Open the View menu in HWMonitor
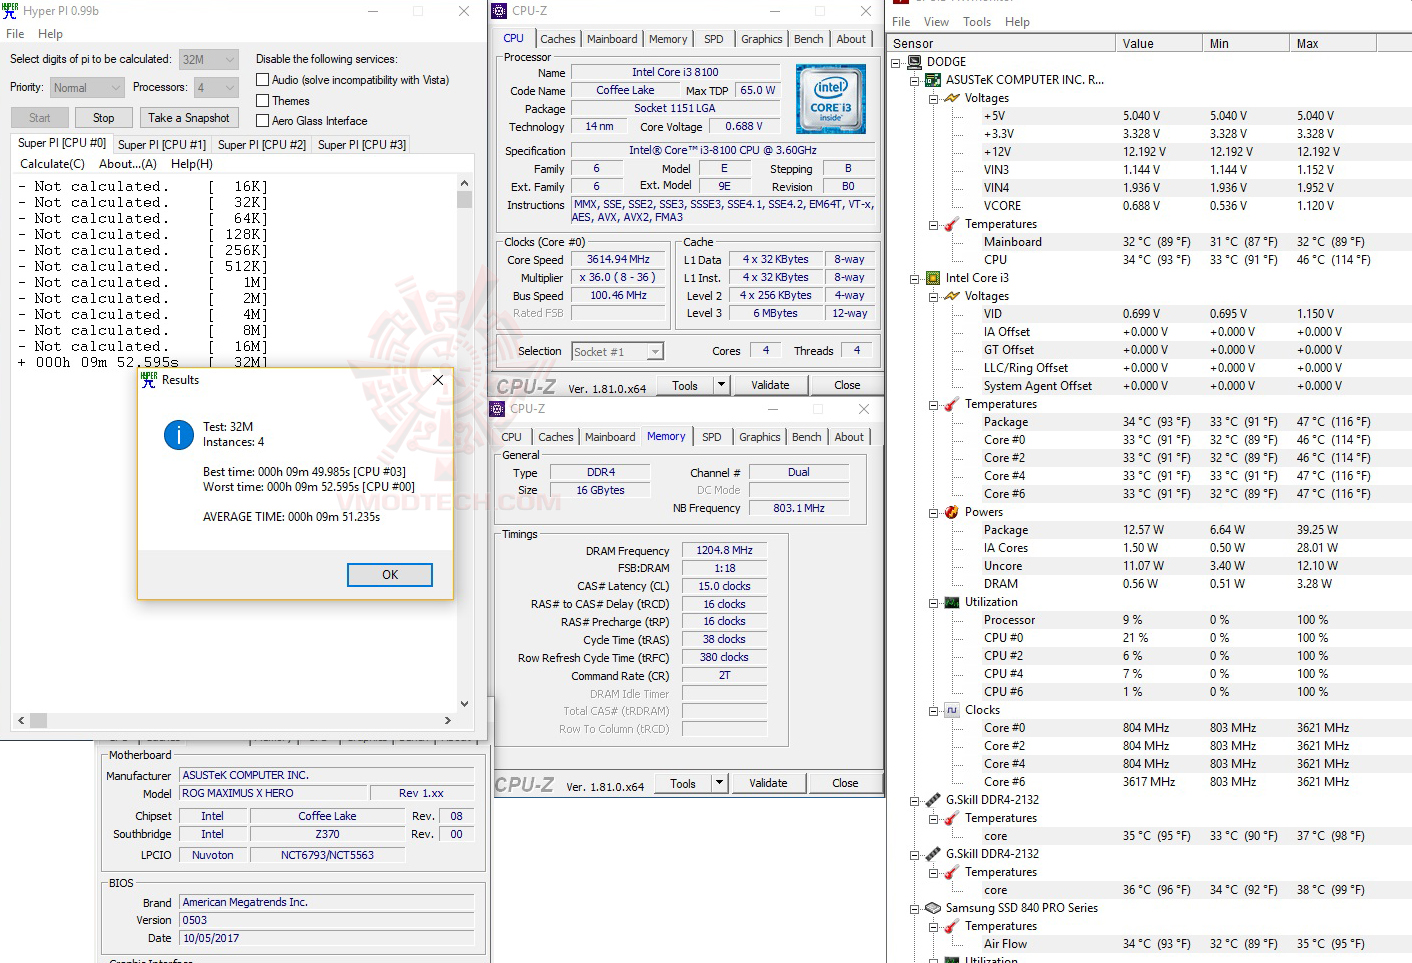This screenshot has height=963, width=1412. (x=936, y=22)
